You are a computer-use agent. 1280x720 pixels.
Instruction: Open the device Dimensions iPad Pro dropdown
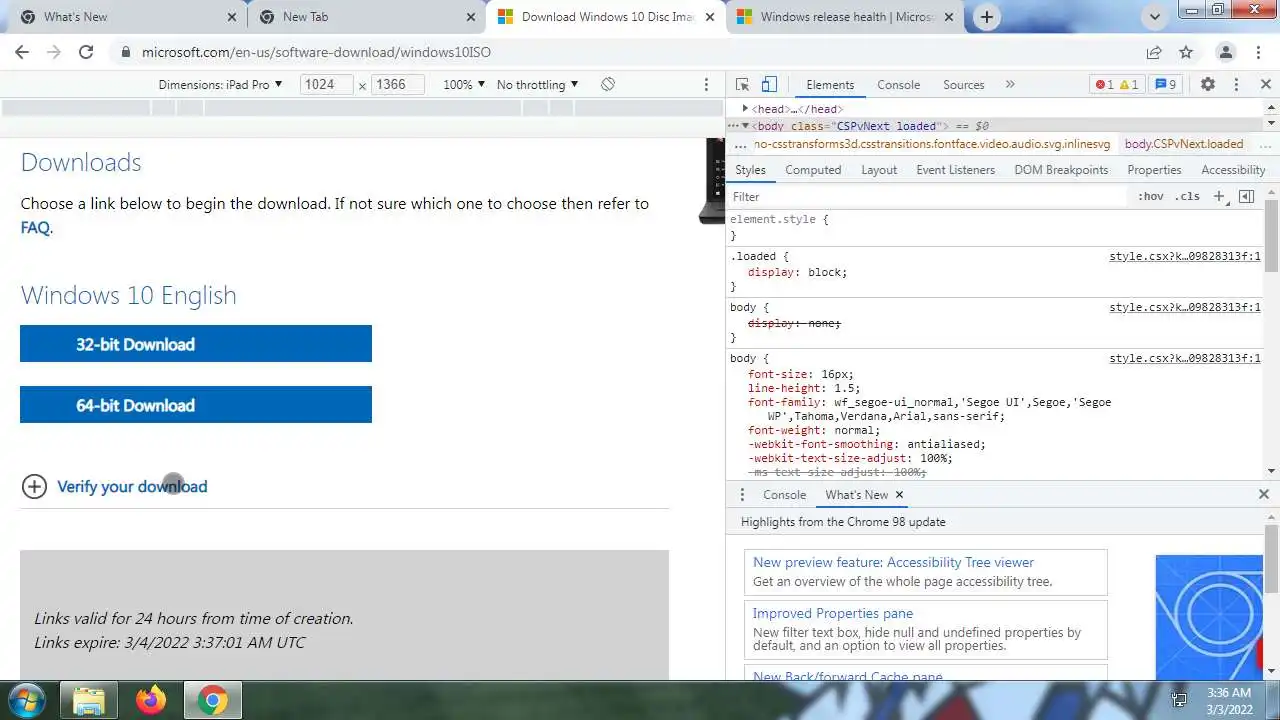click(x=220, y=85)
